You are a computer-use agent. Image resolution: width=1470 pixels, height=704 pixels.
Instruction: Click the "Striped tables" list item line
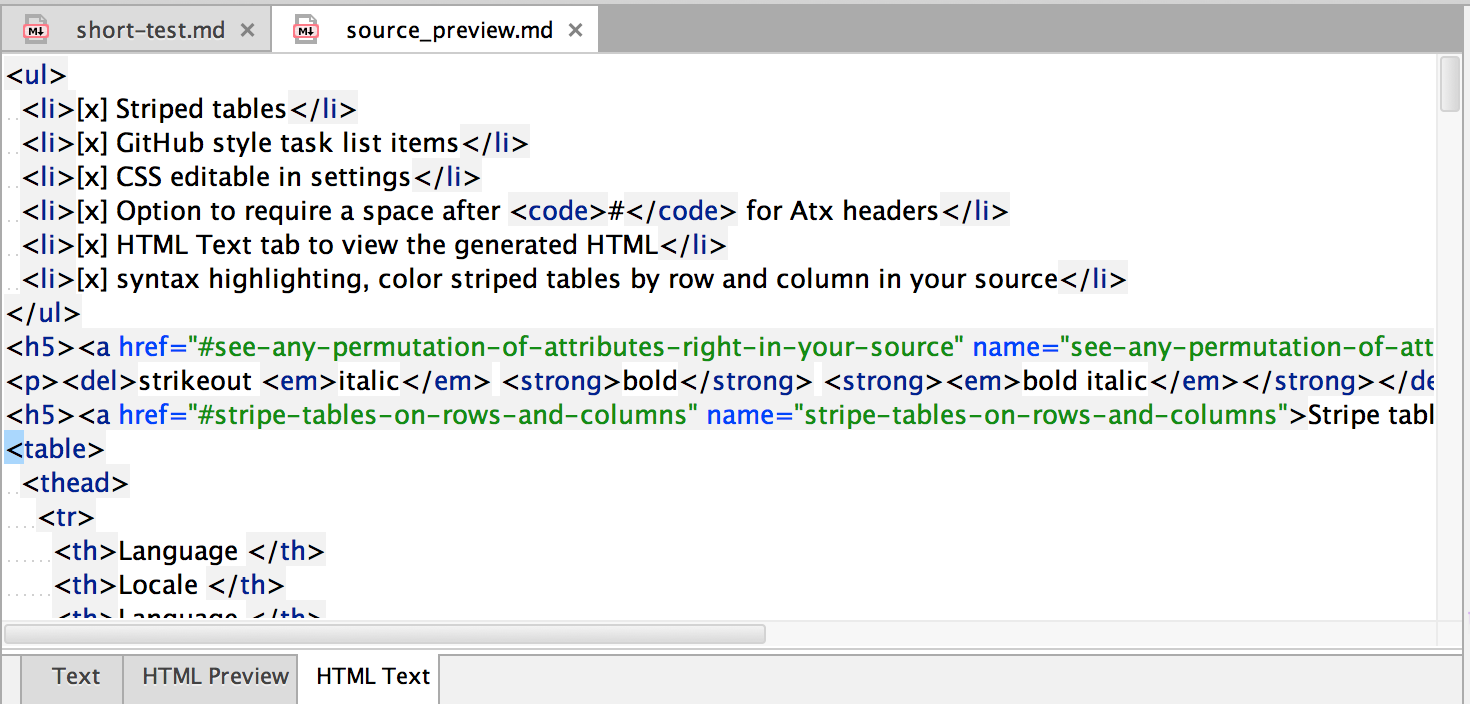190,109
